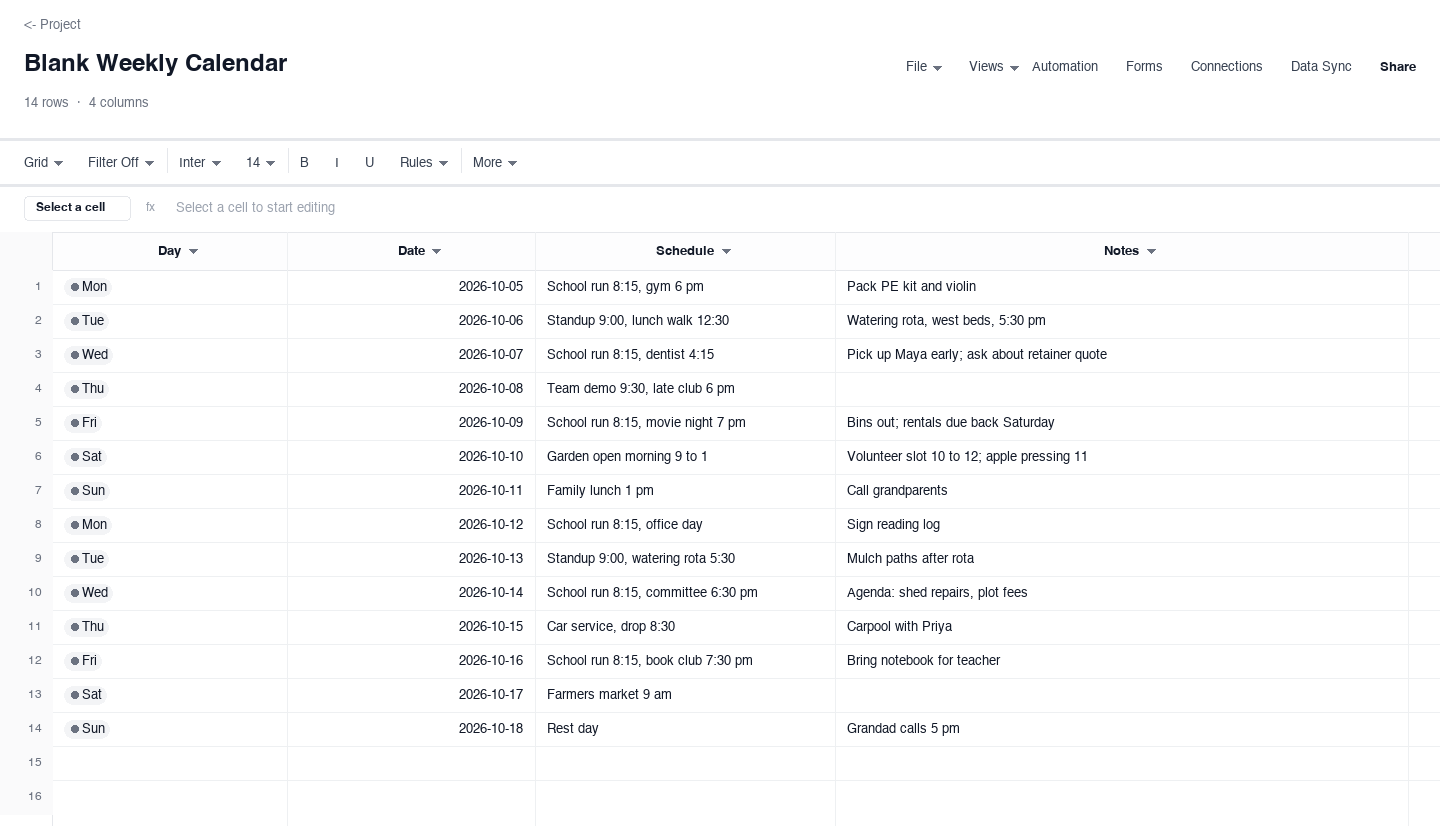The height and width of the screenshot is (826, 1440).
Task: Open the Grid view dropdown
Action: click(44, 162)
